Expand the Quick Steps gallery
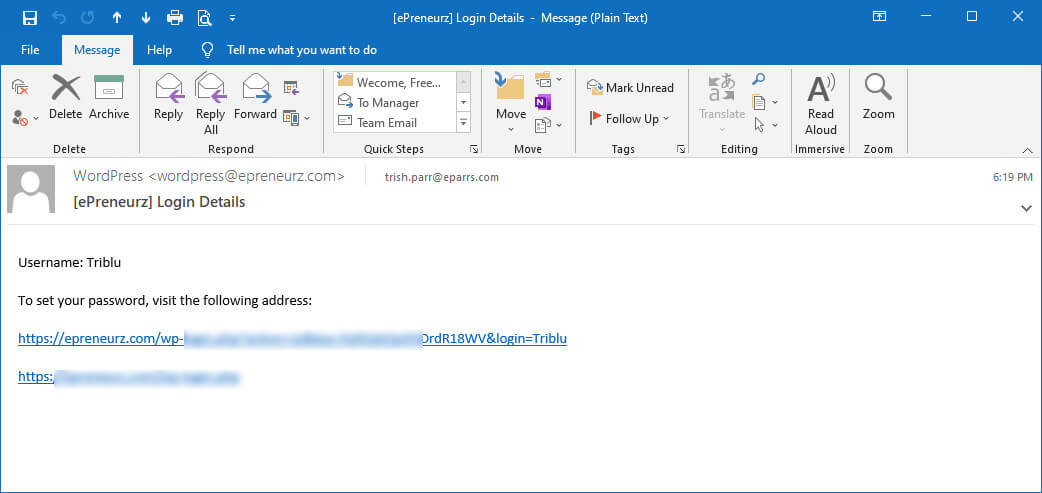The image size is (1042, 493). coord(464,122)
